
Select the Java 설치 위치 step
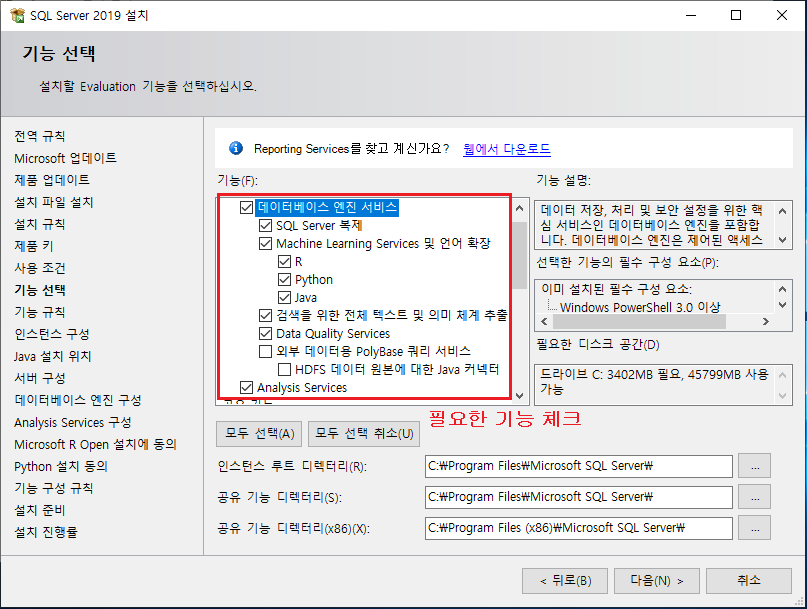(52, 356)
